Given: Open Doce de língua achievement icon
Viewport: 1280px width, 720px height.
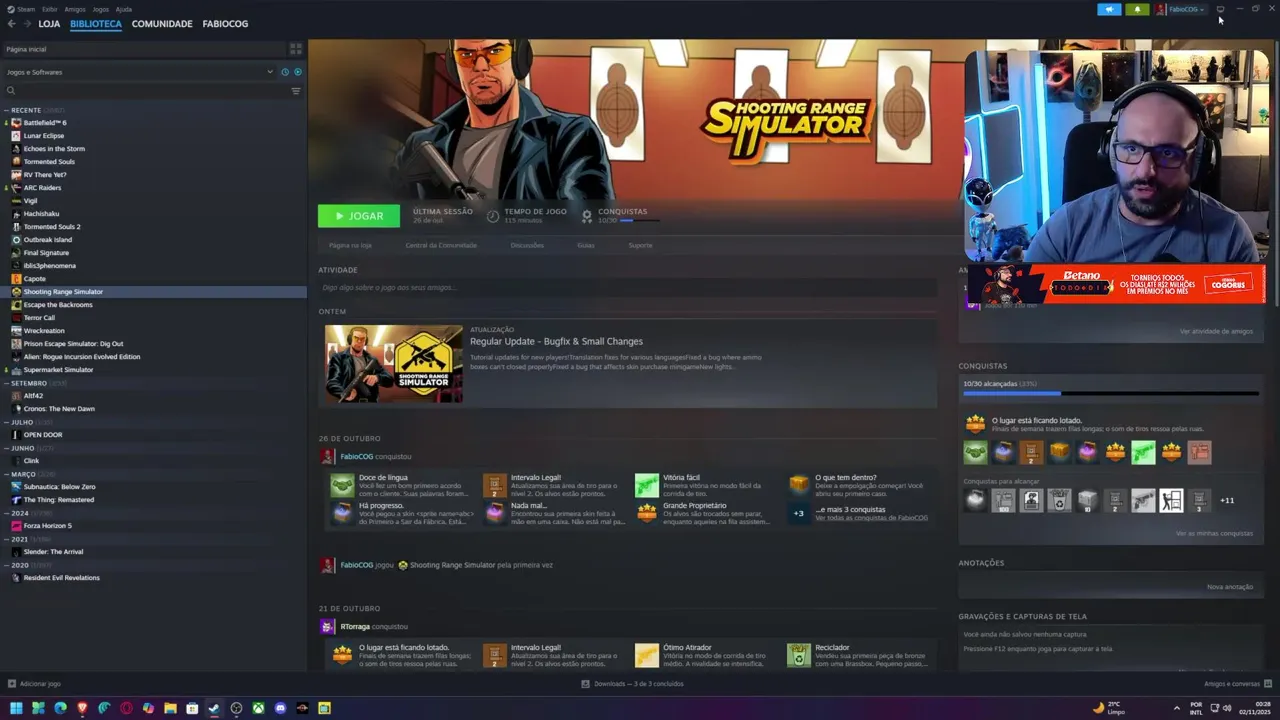Looking at the screenshot, I should [343, 485].
